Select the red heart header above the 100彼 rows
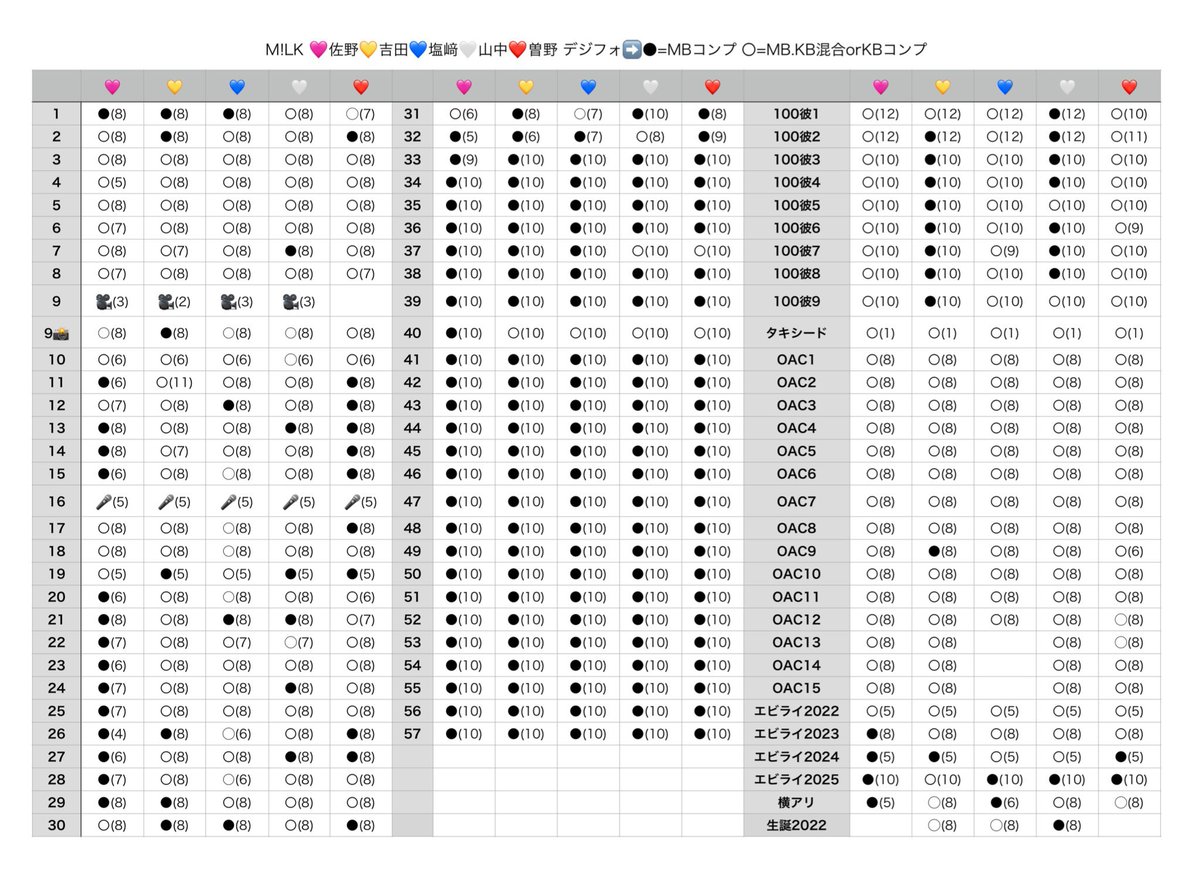The image size is (1200, 881). coord(1129,87)
